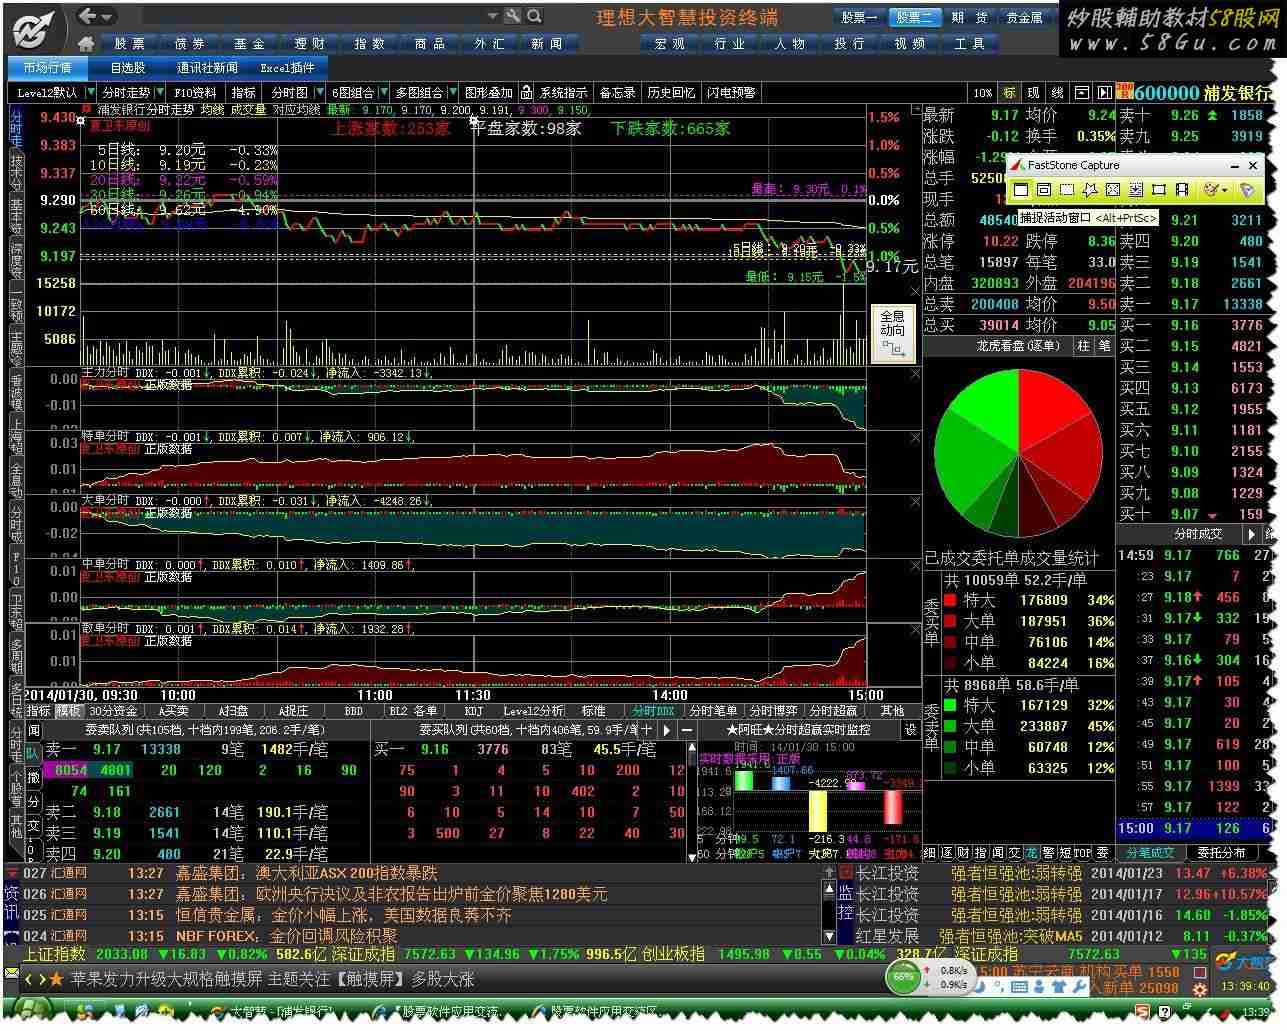The image size is (1287, 1031).
Task: Click the window layout icon beside 线
Action: point(1081,92)
